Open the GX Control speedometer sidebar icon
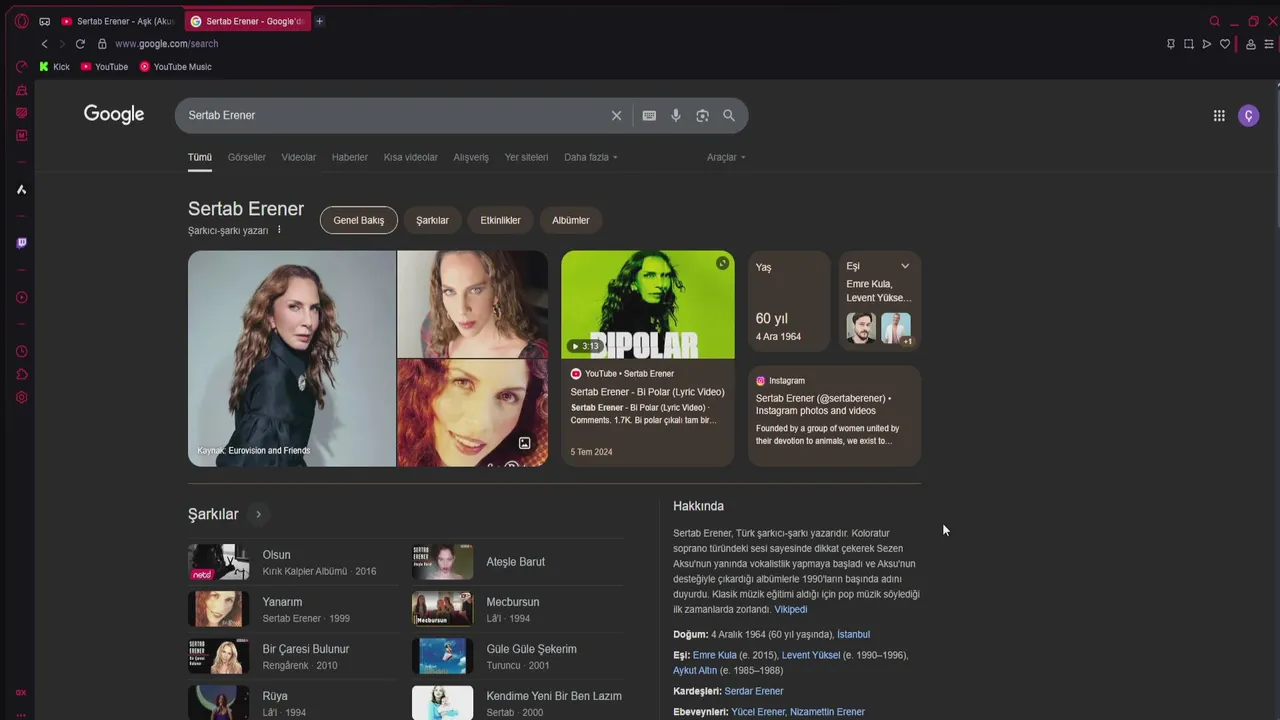This screenshot has height=720, width=1280. tap(21, 67)
